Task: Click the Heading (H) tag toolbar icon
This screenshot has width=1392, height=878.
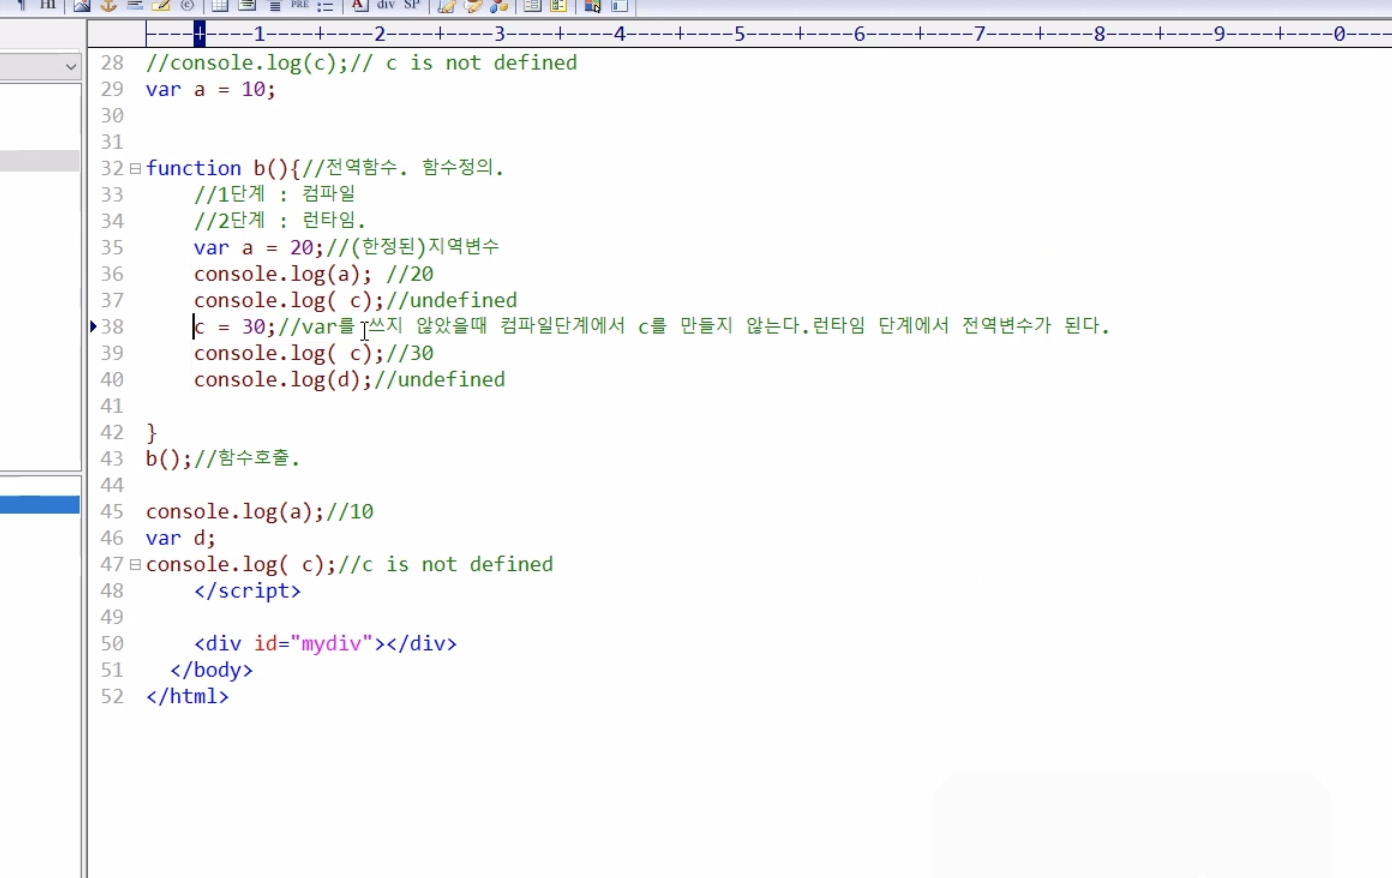Action: tap(47, 5)
